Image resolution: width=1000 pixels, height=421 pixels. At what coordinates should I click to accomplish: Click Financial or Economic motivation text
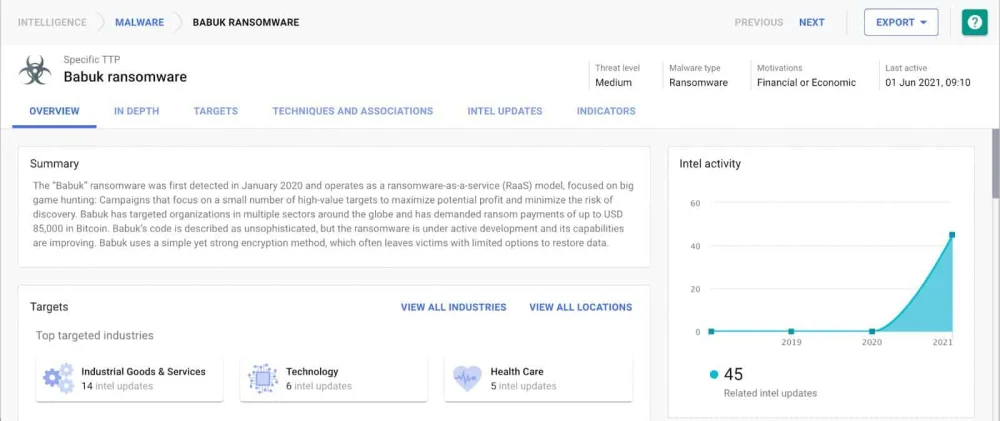click(x=806, y=82)
